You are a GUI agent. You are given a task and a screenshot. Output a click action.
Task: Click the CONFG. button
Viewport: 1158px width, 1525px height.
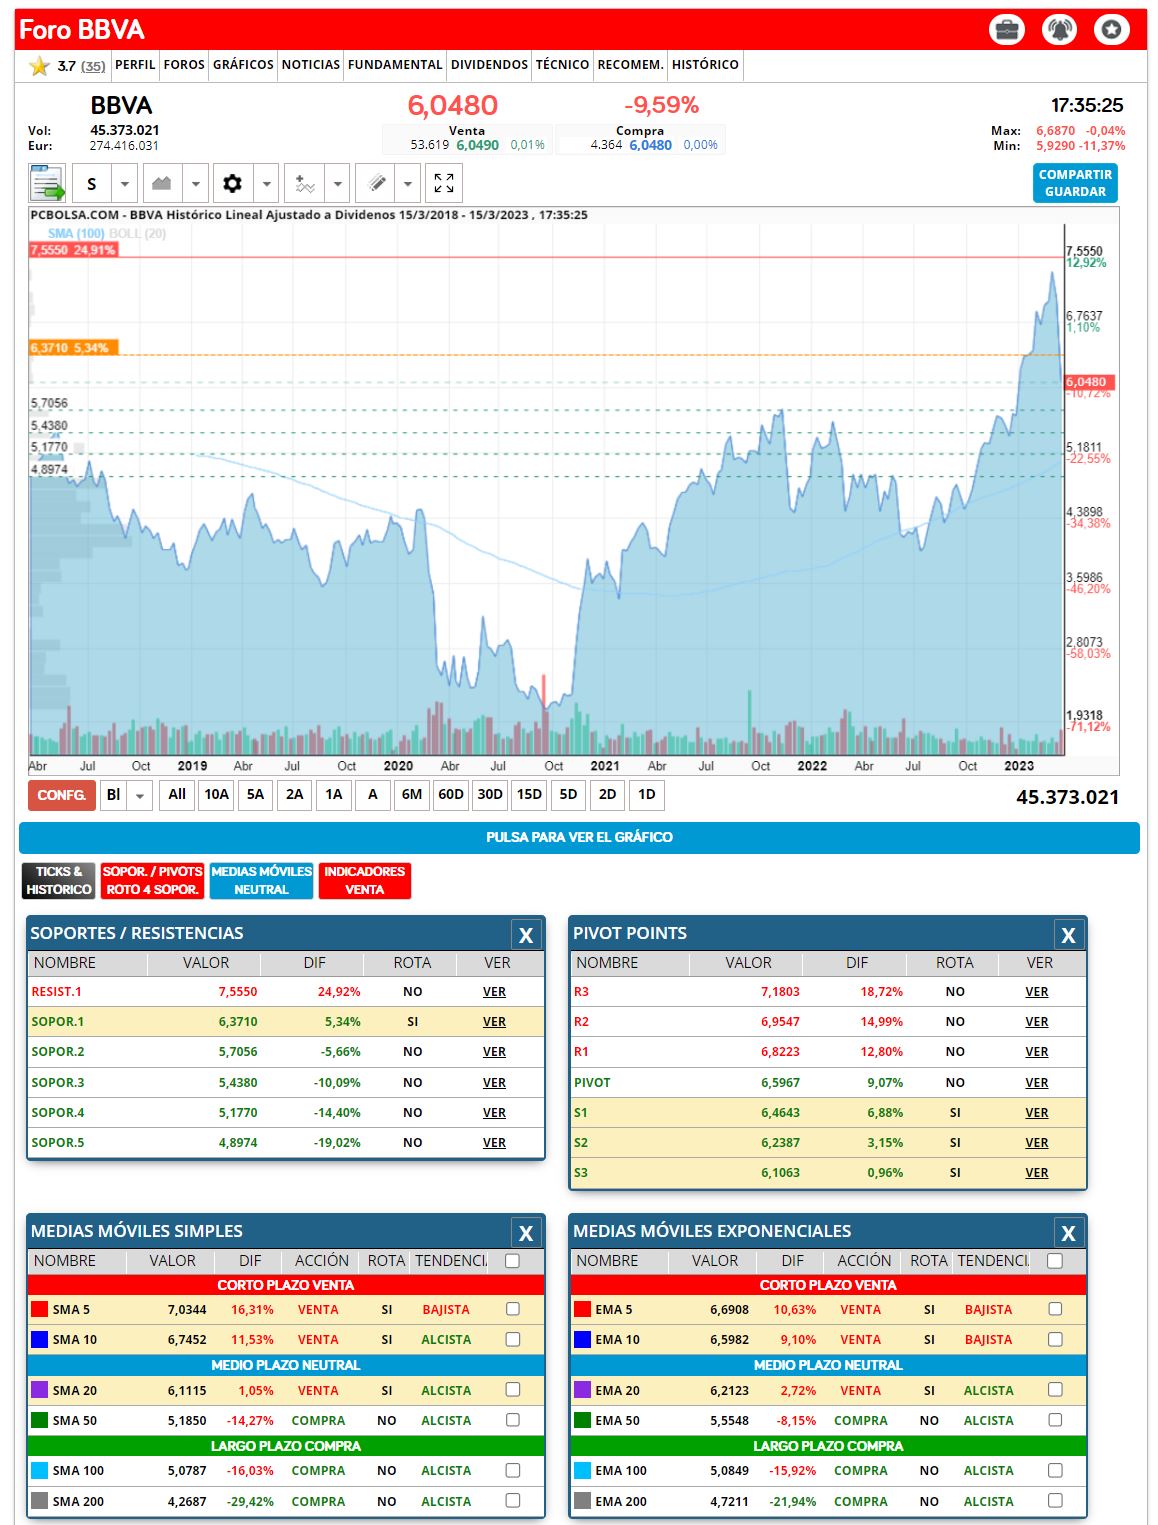point(62,795)
